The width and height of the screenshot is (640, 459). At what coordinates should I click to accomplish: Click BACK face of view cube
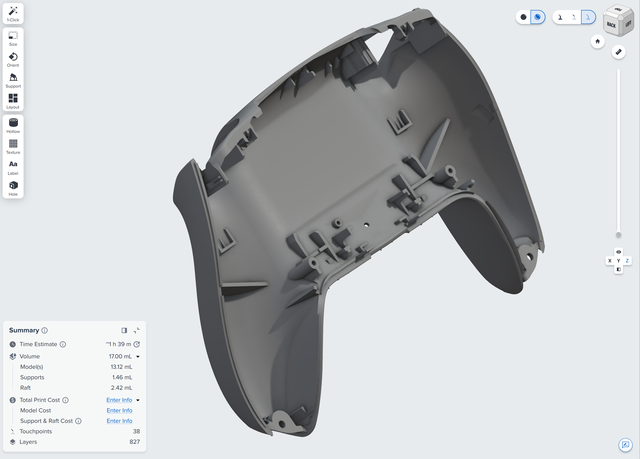[x=611, y=25]
